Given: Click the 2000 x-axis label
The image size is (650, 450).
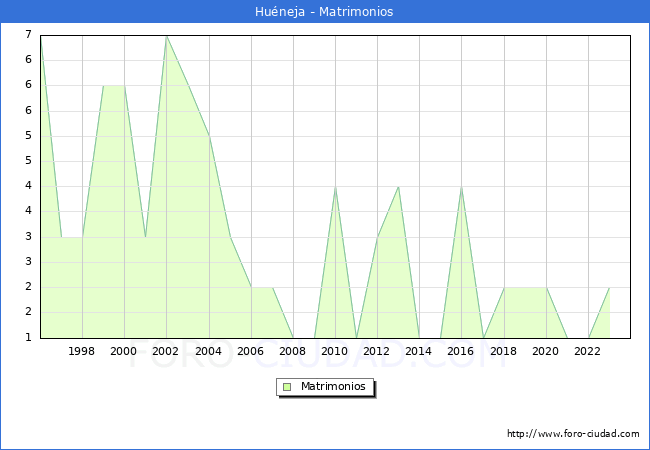Looking at the screenshot, I should 124,351.
